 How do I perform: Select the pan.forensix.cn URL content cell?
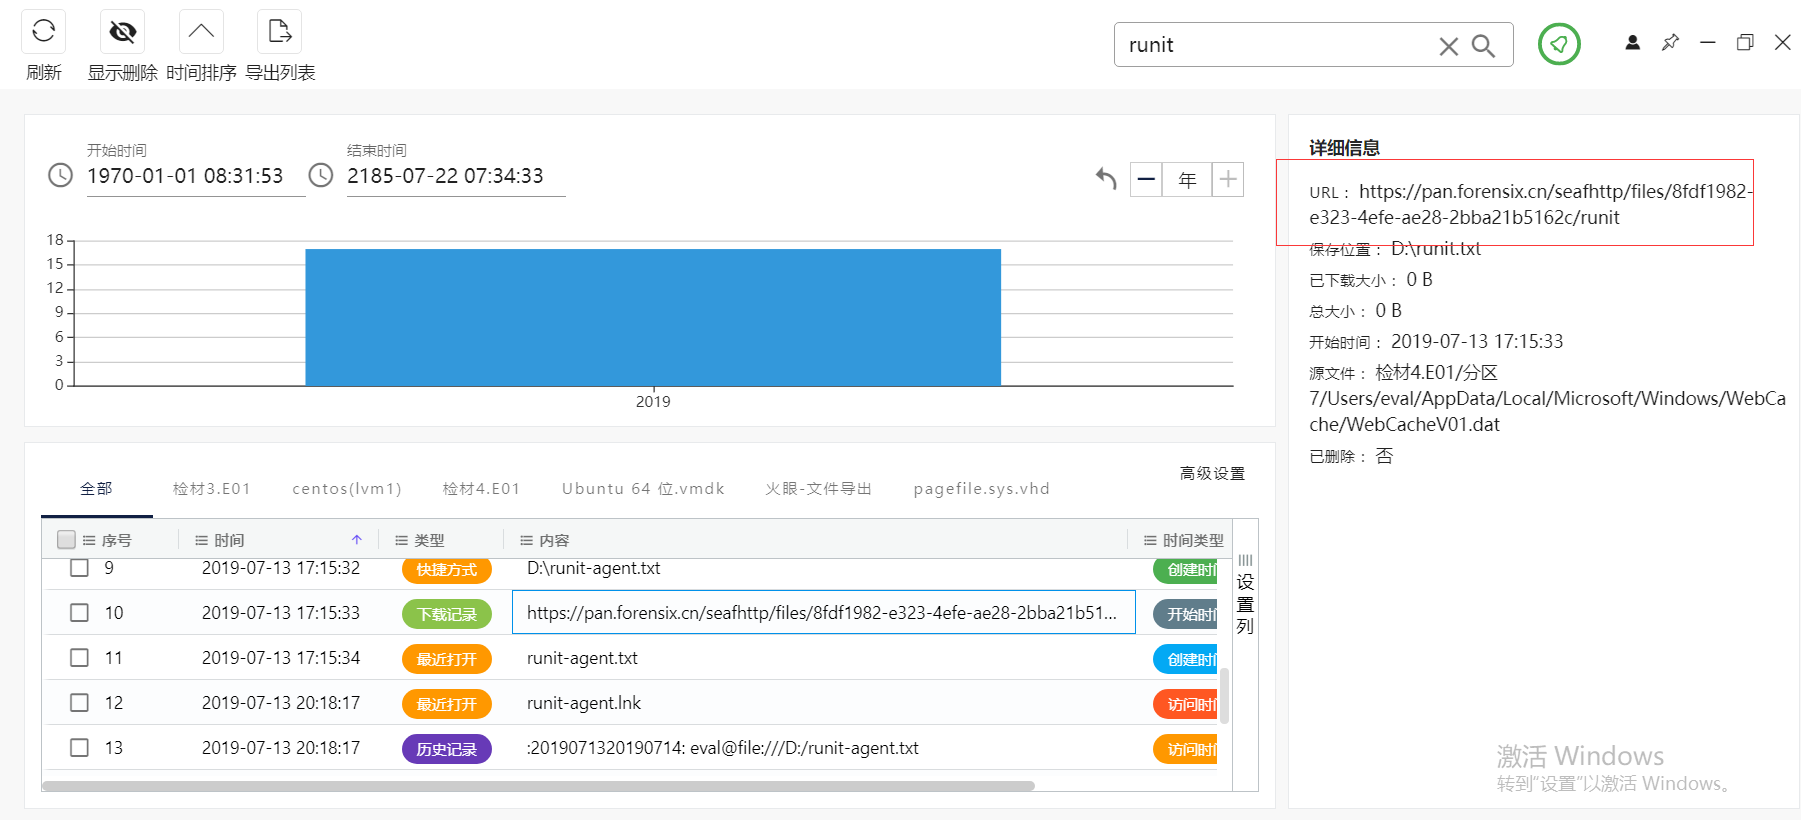[x=823, y=612]
